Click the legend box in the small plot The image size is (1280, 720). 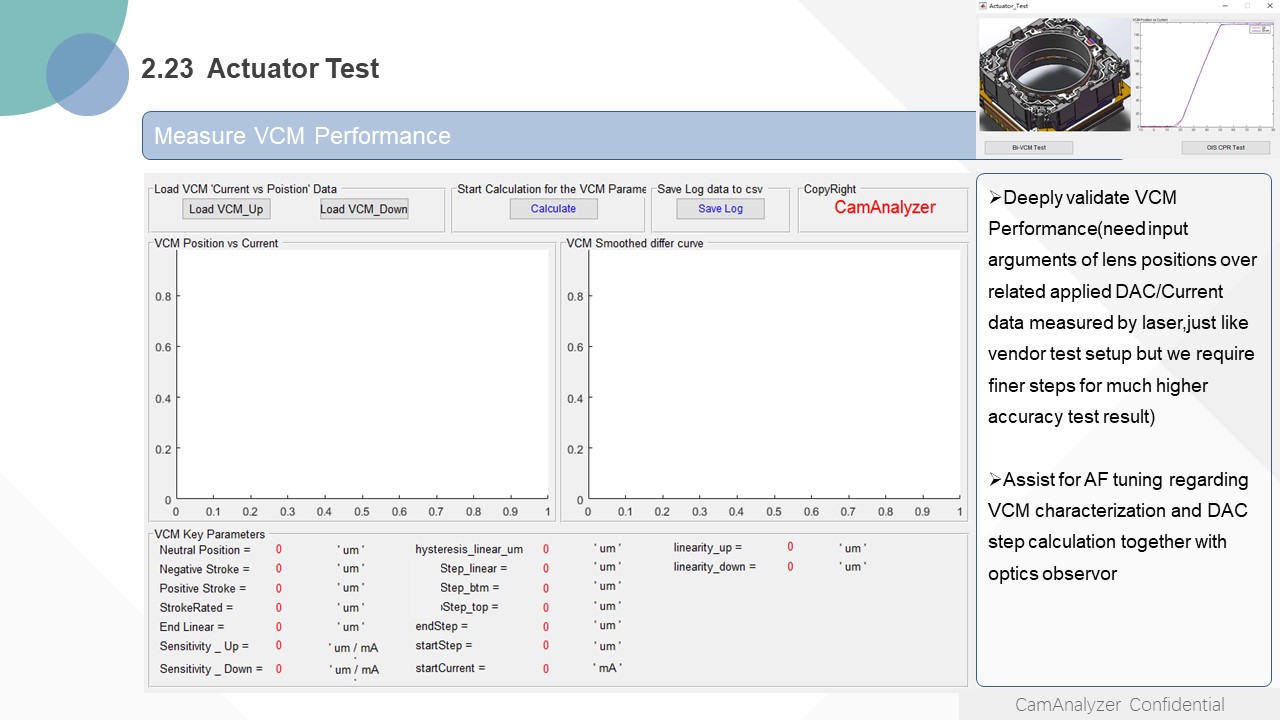[x=1260, y=30]
